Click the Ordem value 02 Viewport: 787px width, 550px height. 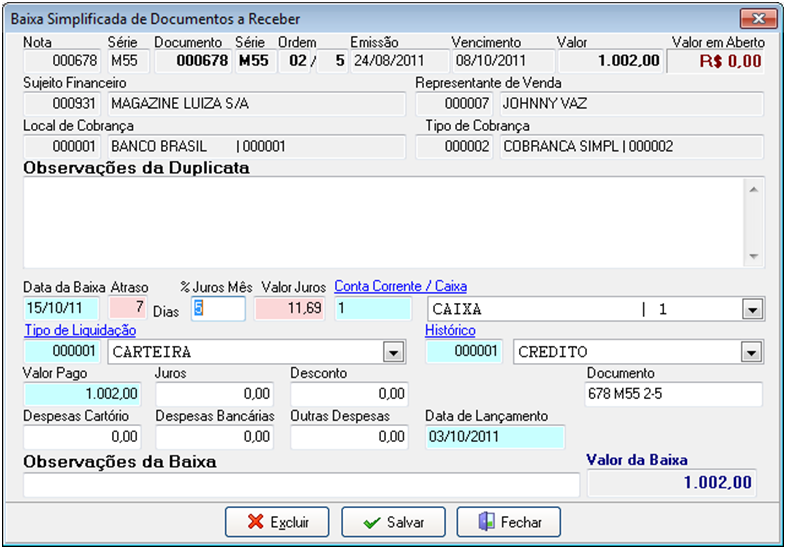(297, 61)
